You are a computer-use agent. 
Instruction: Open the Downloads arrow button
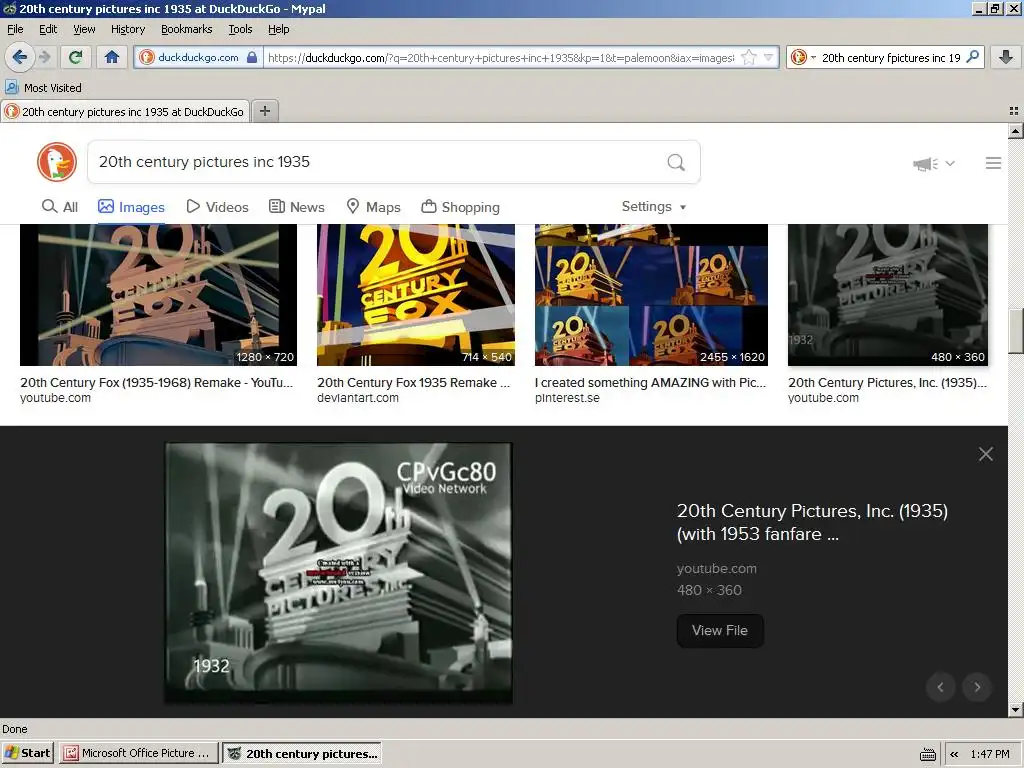coord(1006,57)
